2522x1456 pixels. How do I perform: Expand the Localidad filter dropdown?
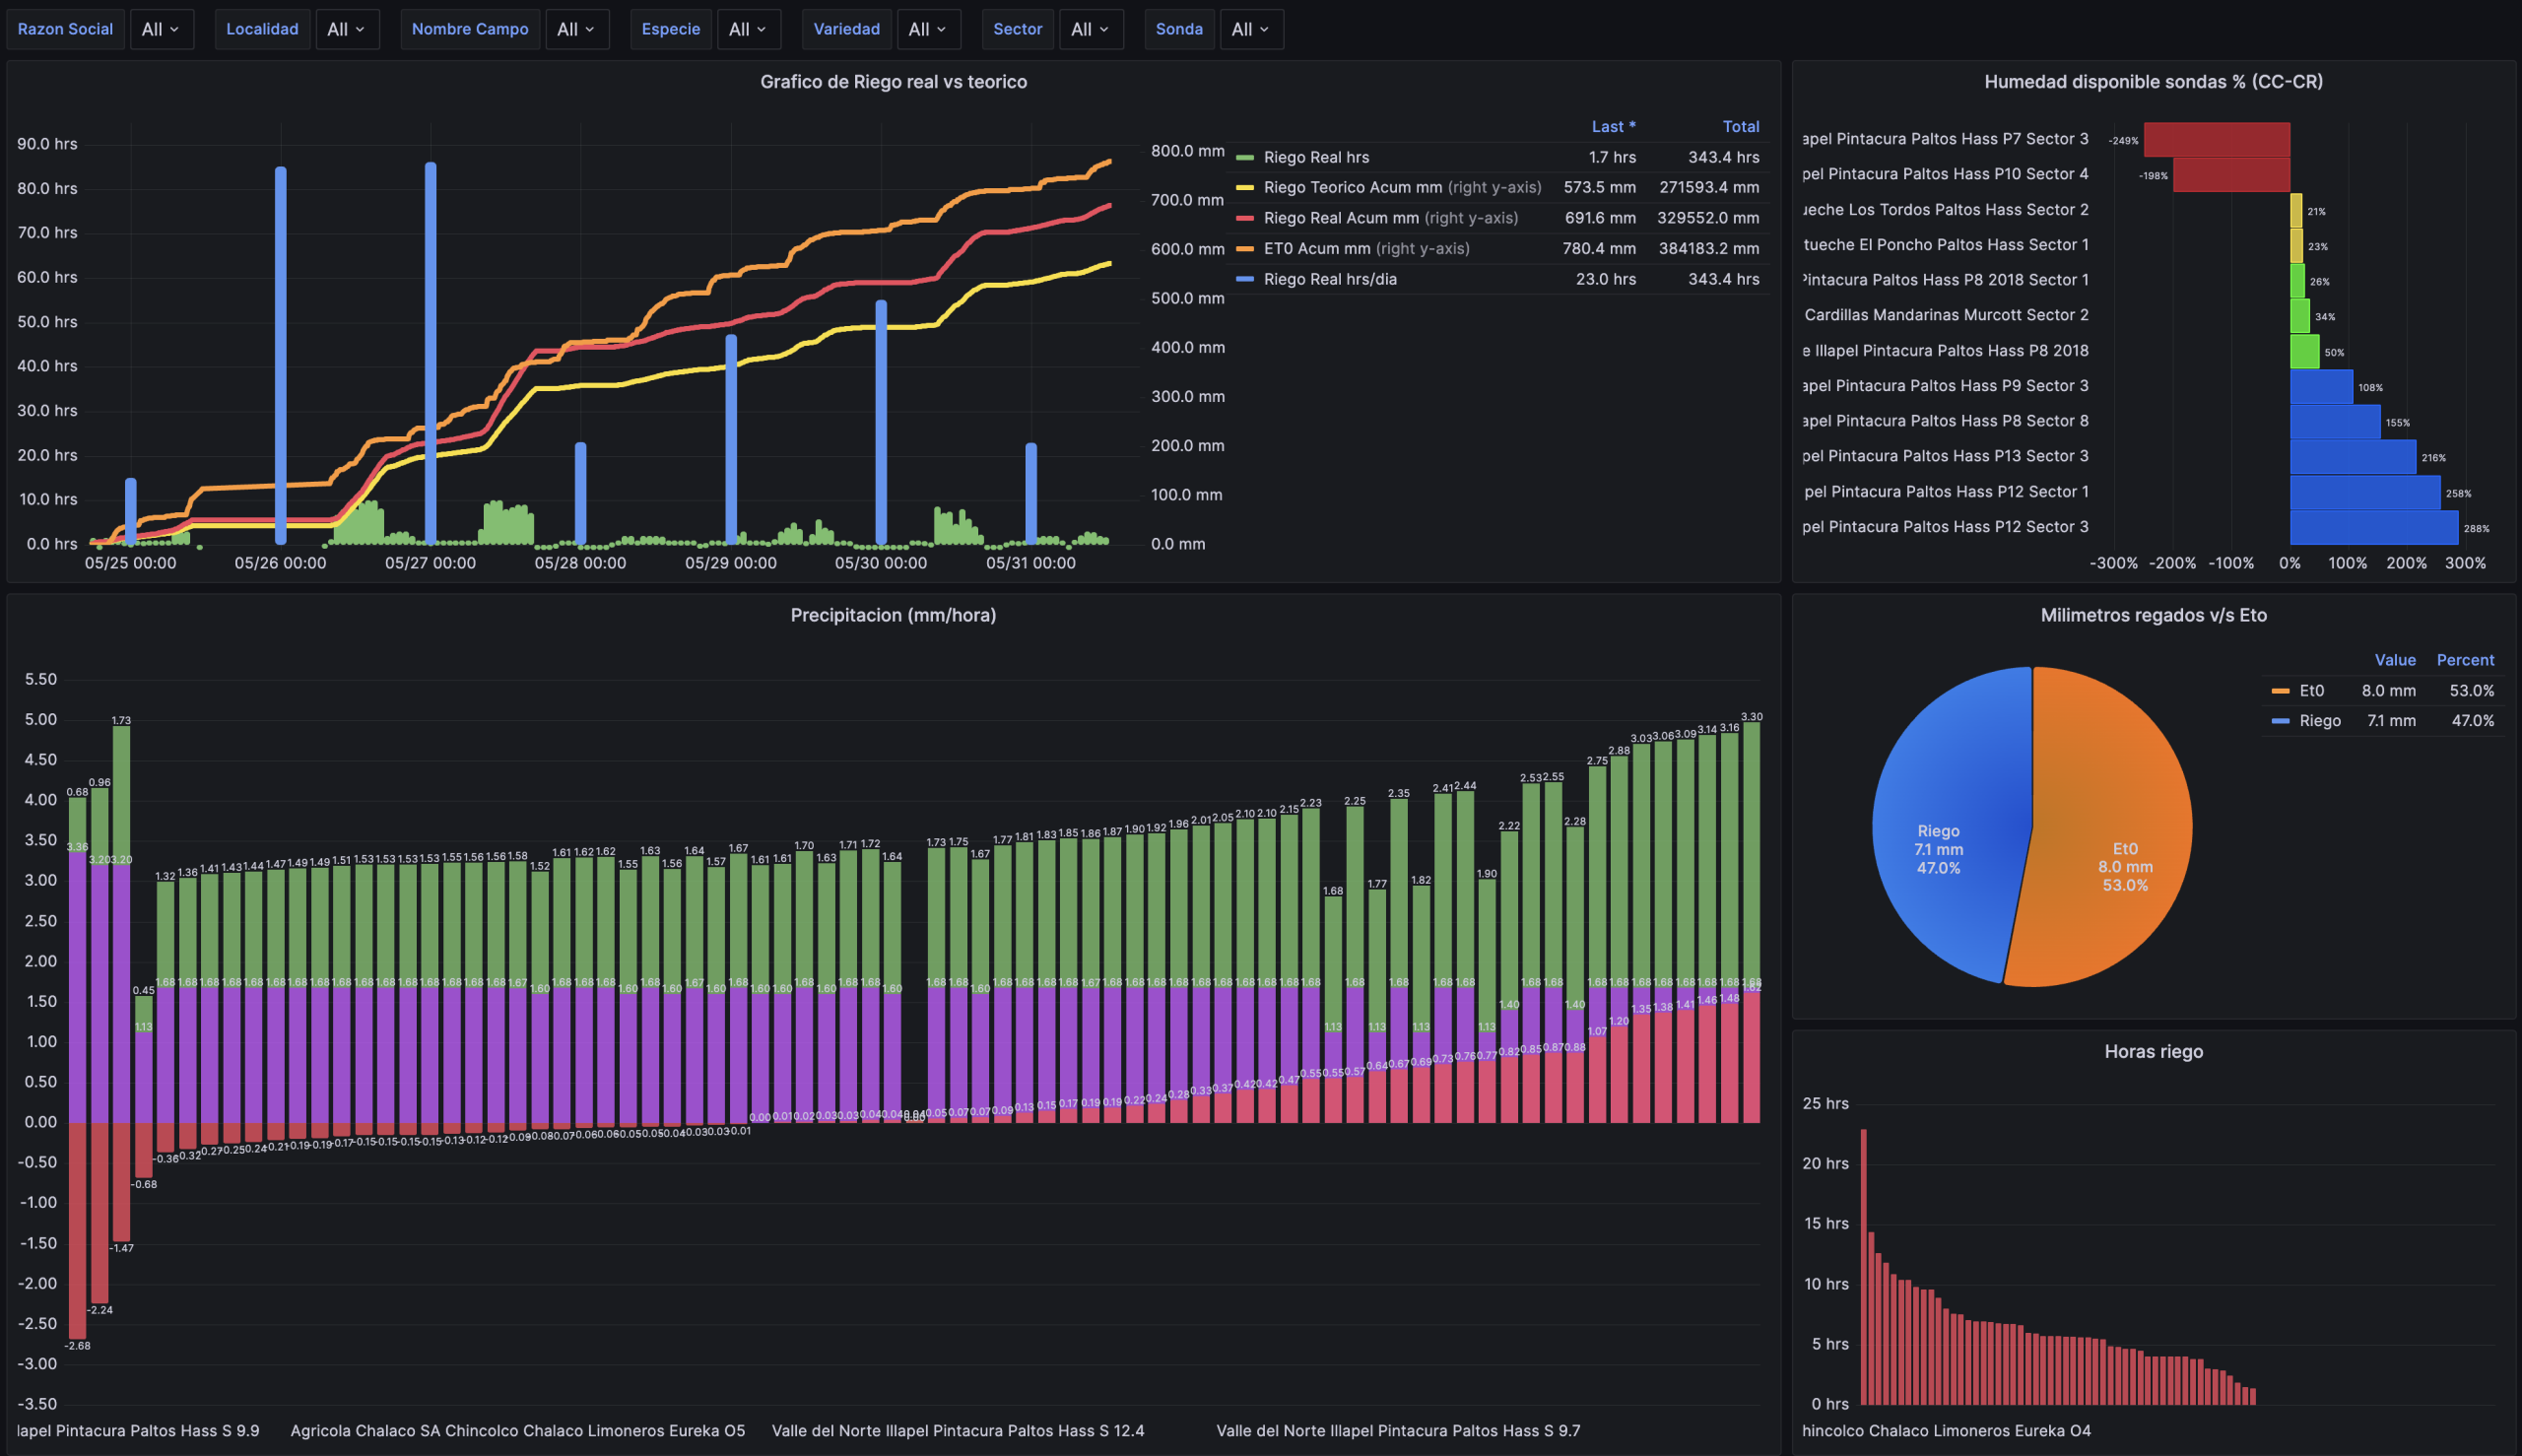[346, 29]
